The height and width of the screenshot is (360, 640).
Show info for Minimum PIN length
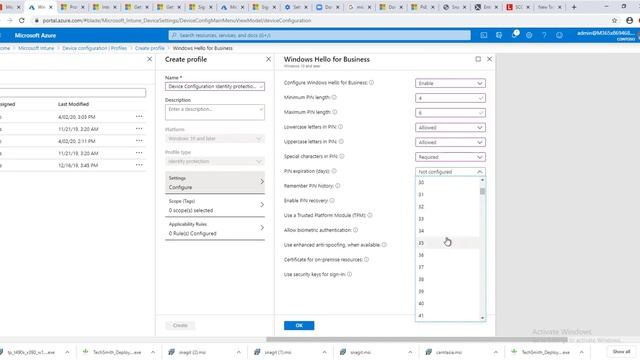tap(334, 97)
